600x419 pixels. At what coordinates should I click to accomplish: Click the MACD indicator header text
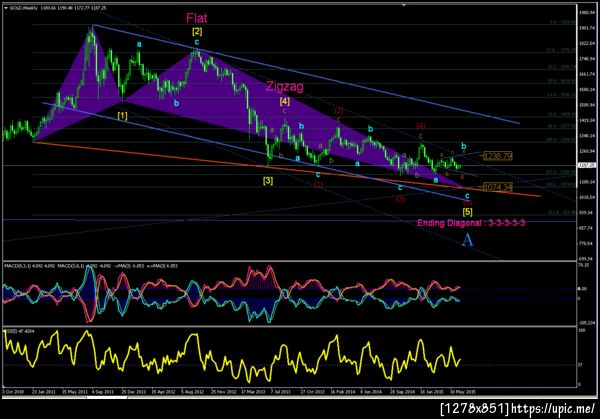point(91,266)
